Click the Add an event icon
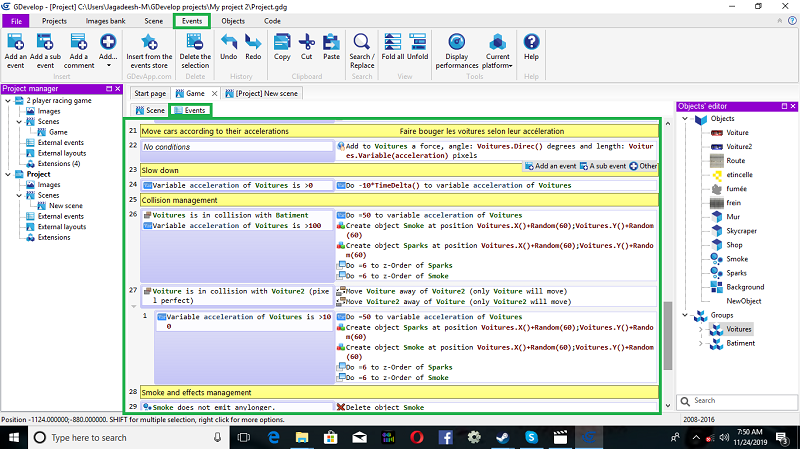The height and width of the screenshot is (449, 800). [15, 42]
